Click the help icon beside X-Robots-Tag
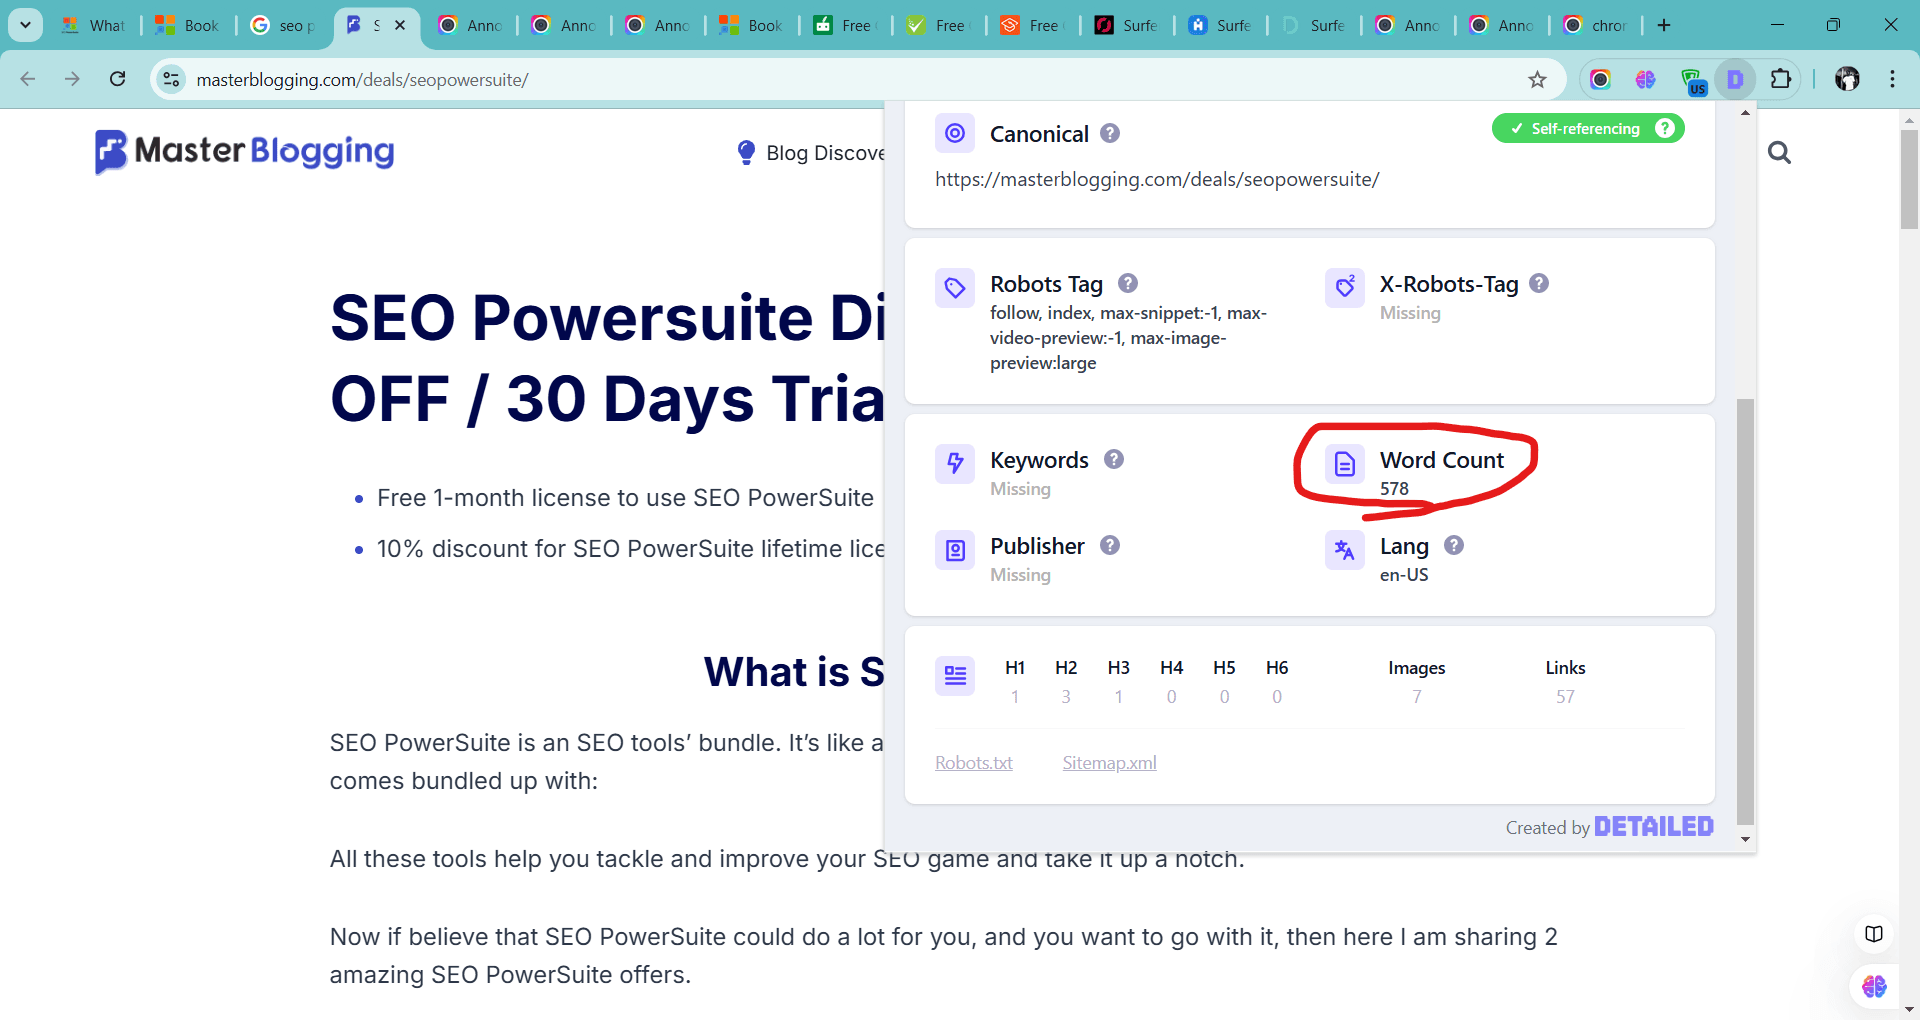 click(1539, 283)
